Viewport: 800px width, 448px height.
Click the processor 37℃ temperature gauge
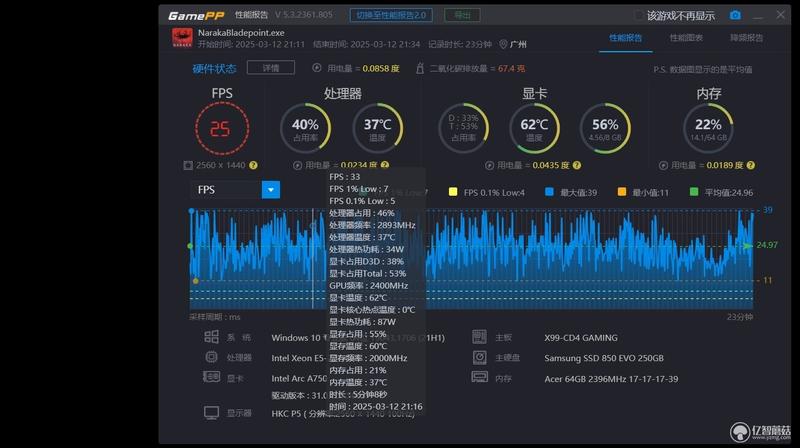tap(378, 129)
